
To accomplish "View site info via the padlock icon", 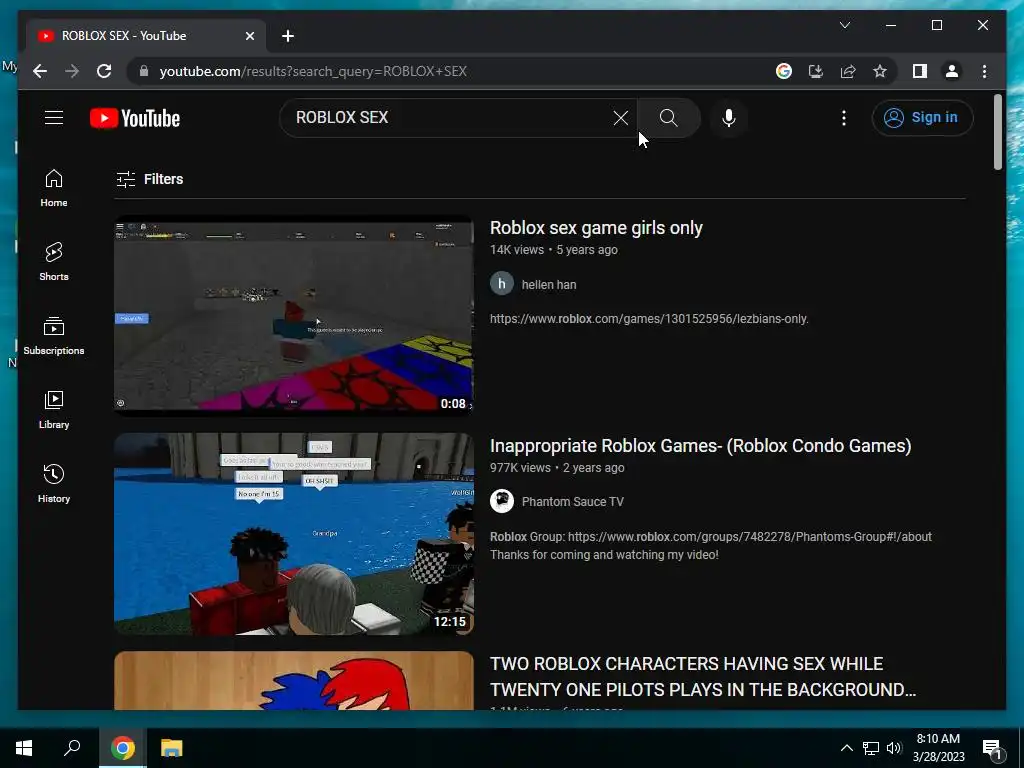I will tap(144, 71).
